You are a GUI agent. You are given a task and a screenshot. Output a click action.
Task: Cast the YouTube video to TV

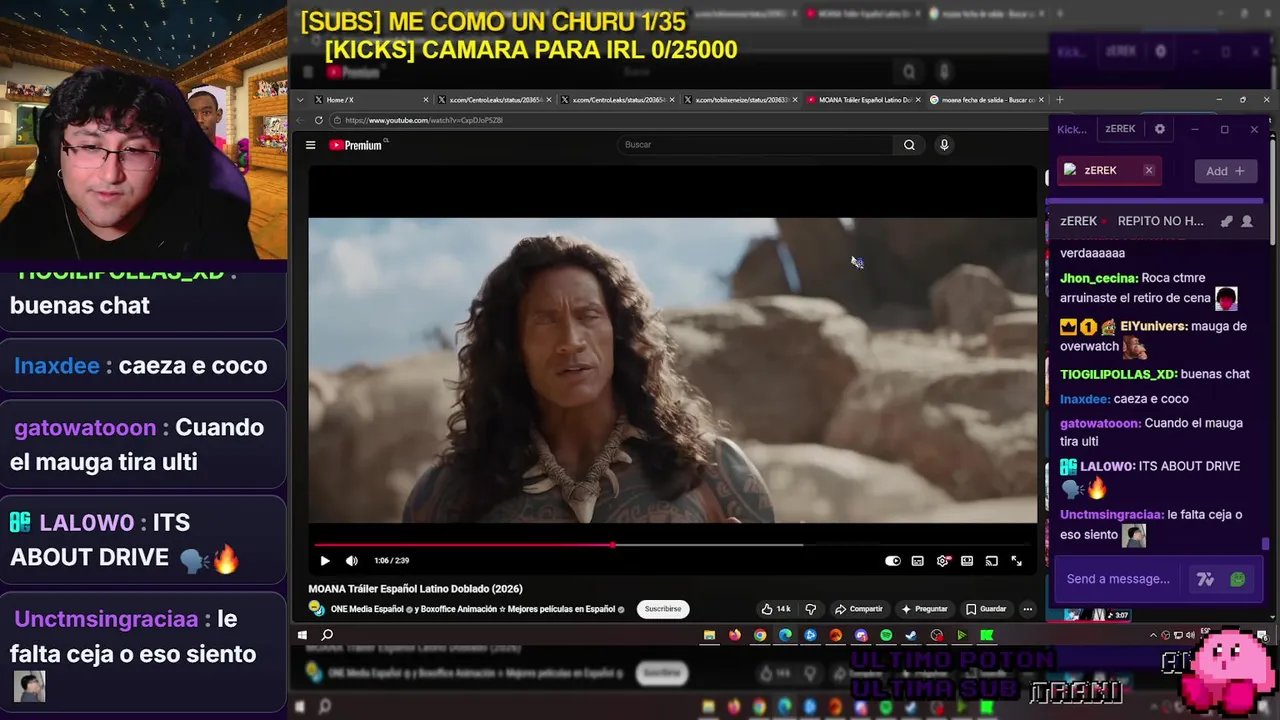click(x=992, y=561)
